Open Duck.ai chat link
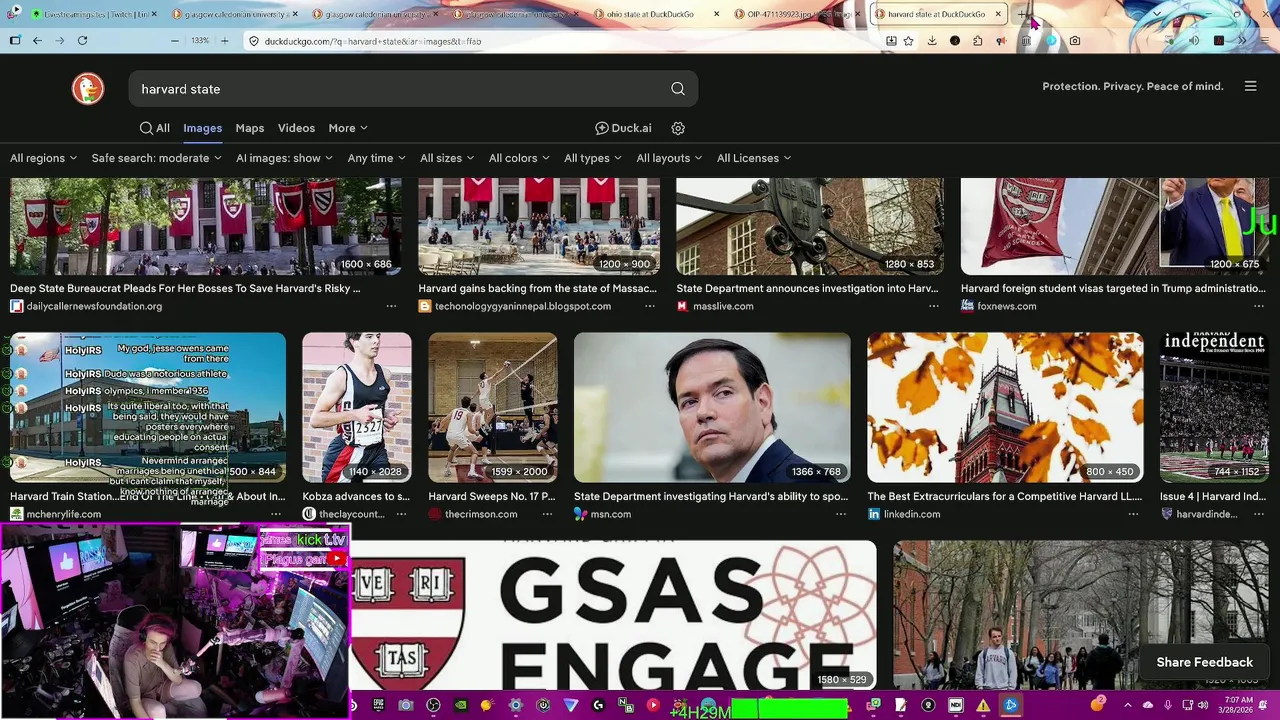The image size is (1280, 720). click(x=623, y=128)
